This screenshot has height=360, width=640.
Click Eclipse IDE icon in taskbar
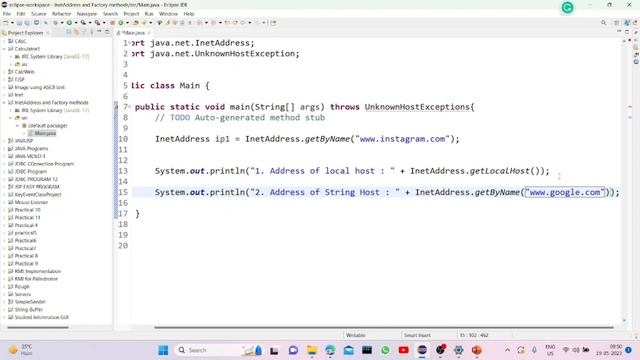422,350
